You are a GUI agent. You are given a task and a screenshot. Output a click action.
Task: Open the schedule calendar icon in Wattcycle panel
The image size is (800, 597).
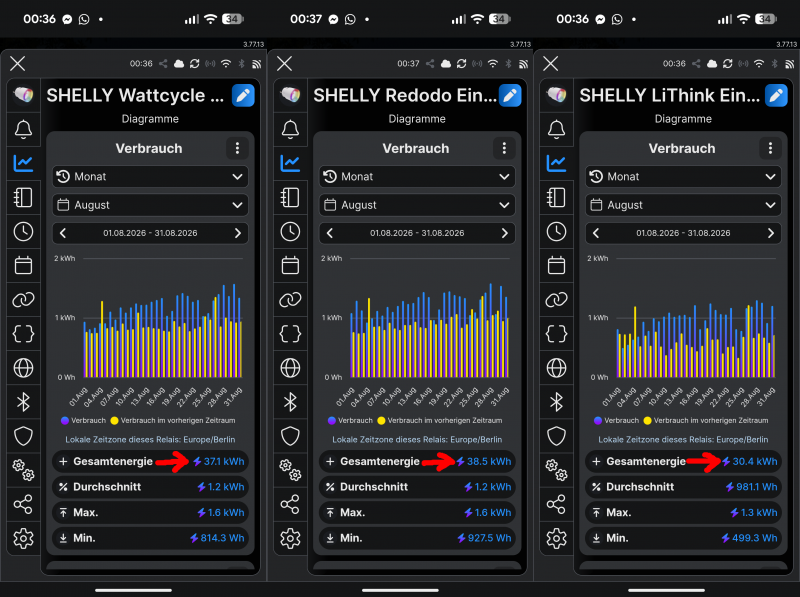(23, 265)
